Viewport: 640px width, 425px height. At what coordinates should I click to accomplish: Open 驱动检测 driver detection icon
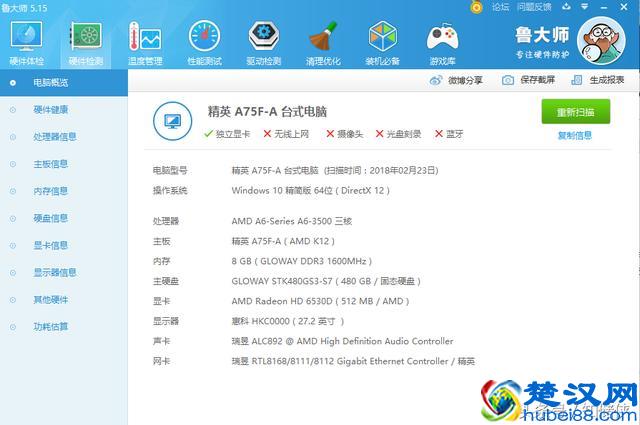[264, 43]
